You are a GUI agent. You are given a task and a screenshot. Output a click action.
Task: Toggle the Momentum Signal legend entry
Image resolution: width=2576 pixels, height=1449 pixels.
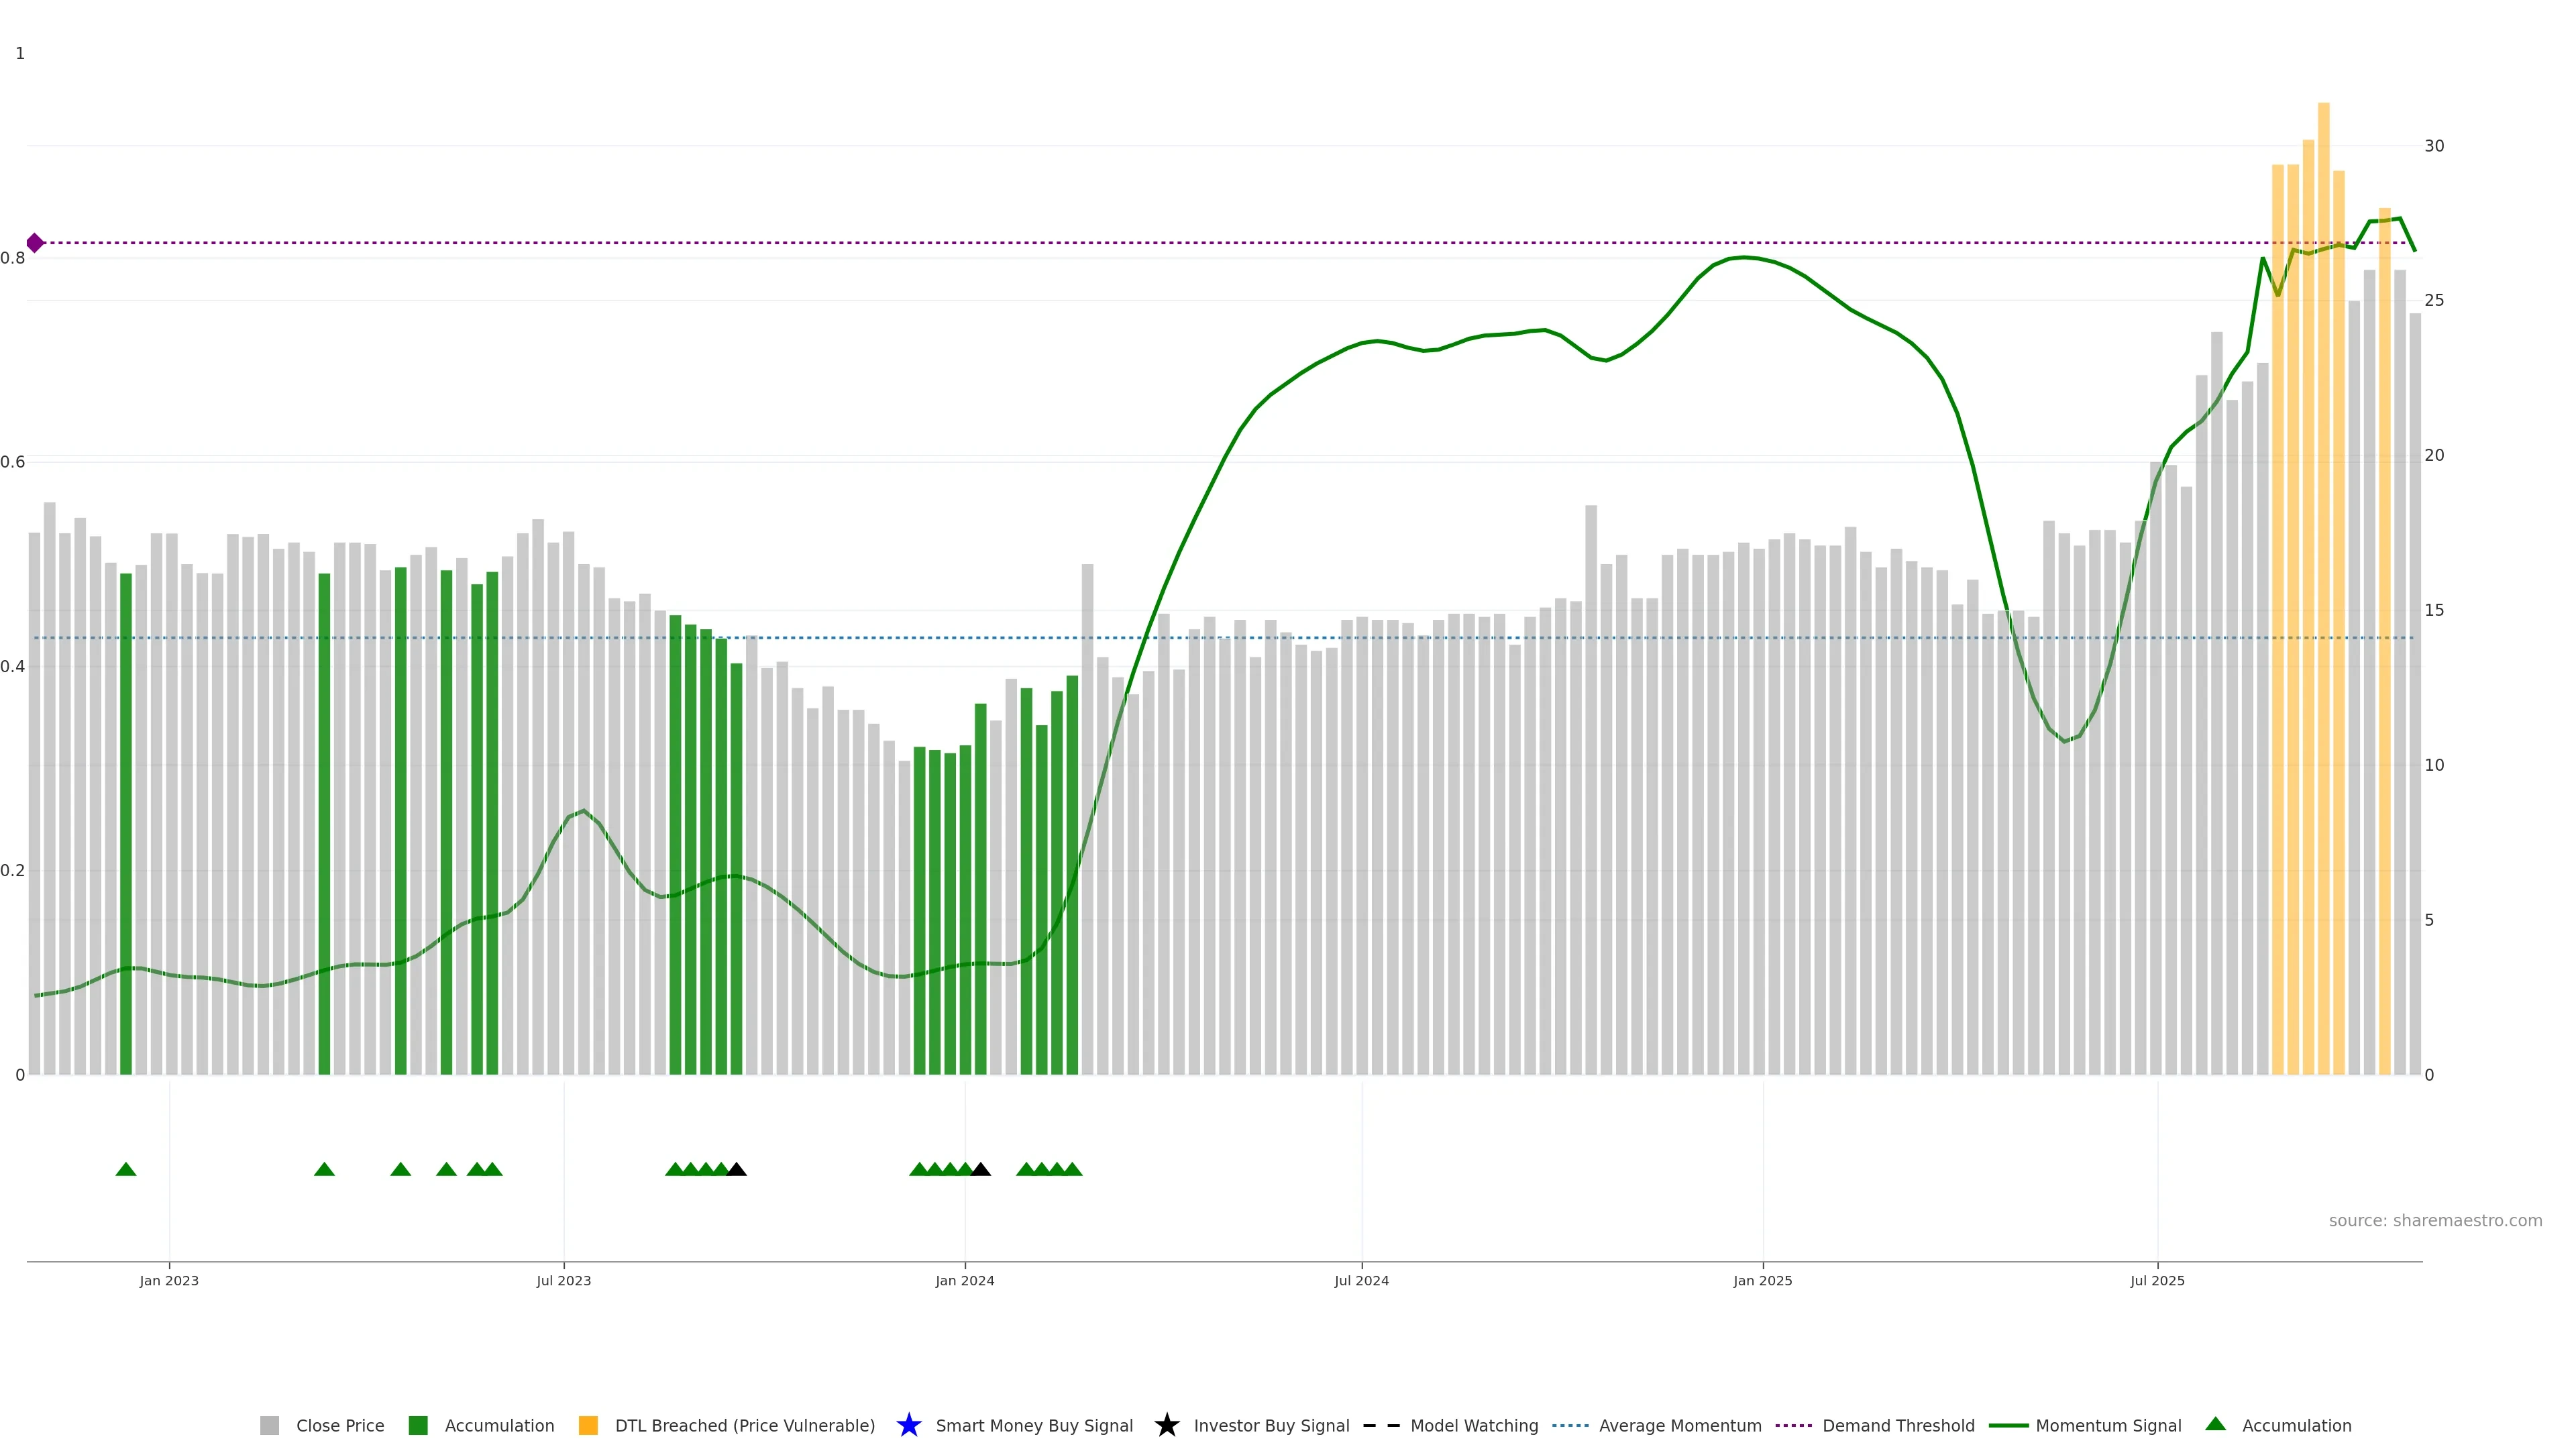(x=2108, y=1426)
